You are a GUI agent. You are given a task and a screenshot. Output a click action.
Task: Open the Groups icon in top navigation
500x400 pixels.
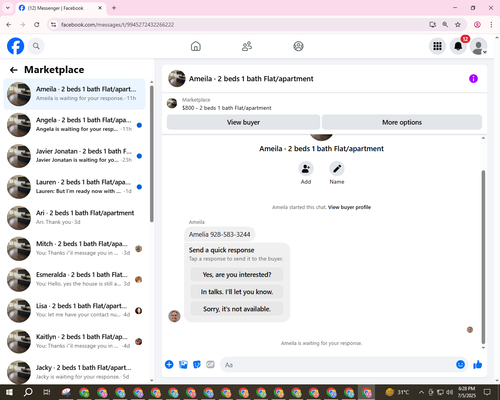point(298,46)
